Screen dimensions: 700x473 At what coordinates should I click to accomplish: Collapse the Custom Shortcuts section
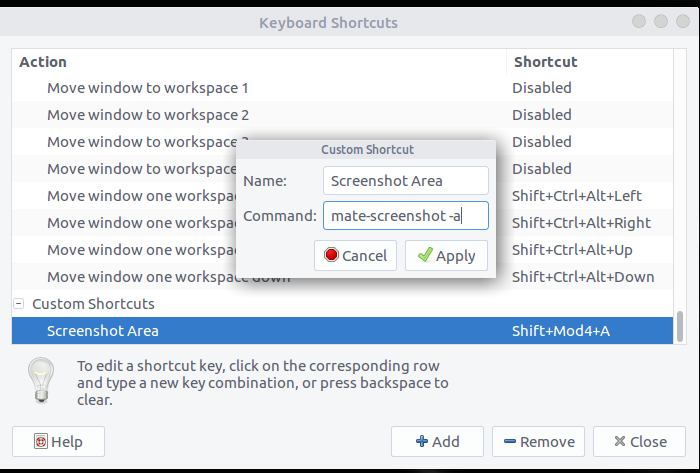19,303
